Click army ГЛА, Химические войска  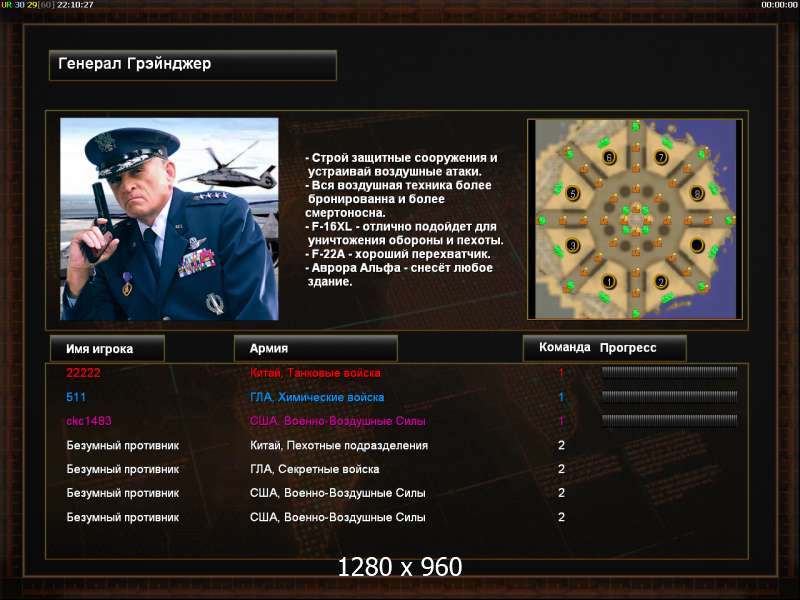point(317,397)
